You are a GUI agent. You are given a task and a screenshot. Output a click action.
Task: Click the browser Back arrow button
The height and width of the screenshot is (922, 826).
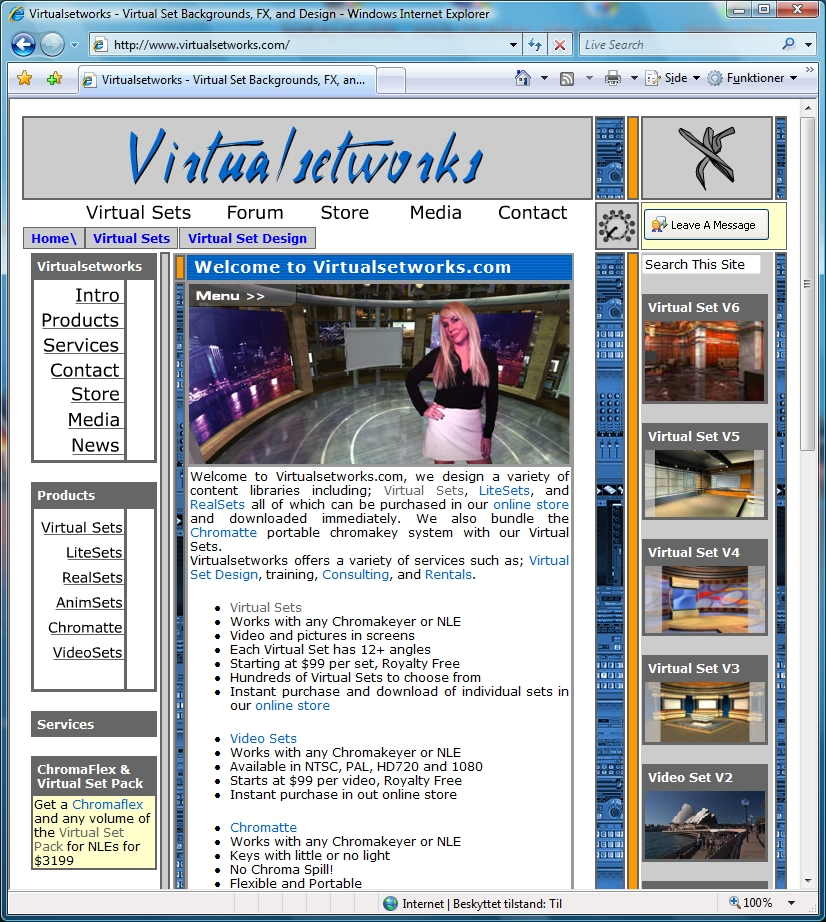[x=24, y=45]
